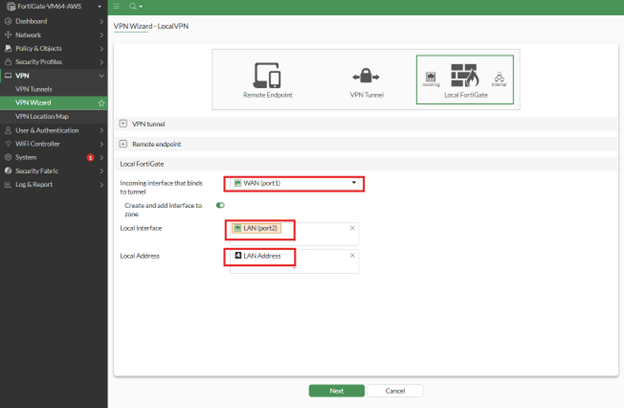Toggle favorite star on VPN Wizard

point(101,103)
